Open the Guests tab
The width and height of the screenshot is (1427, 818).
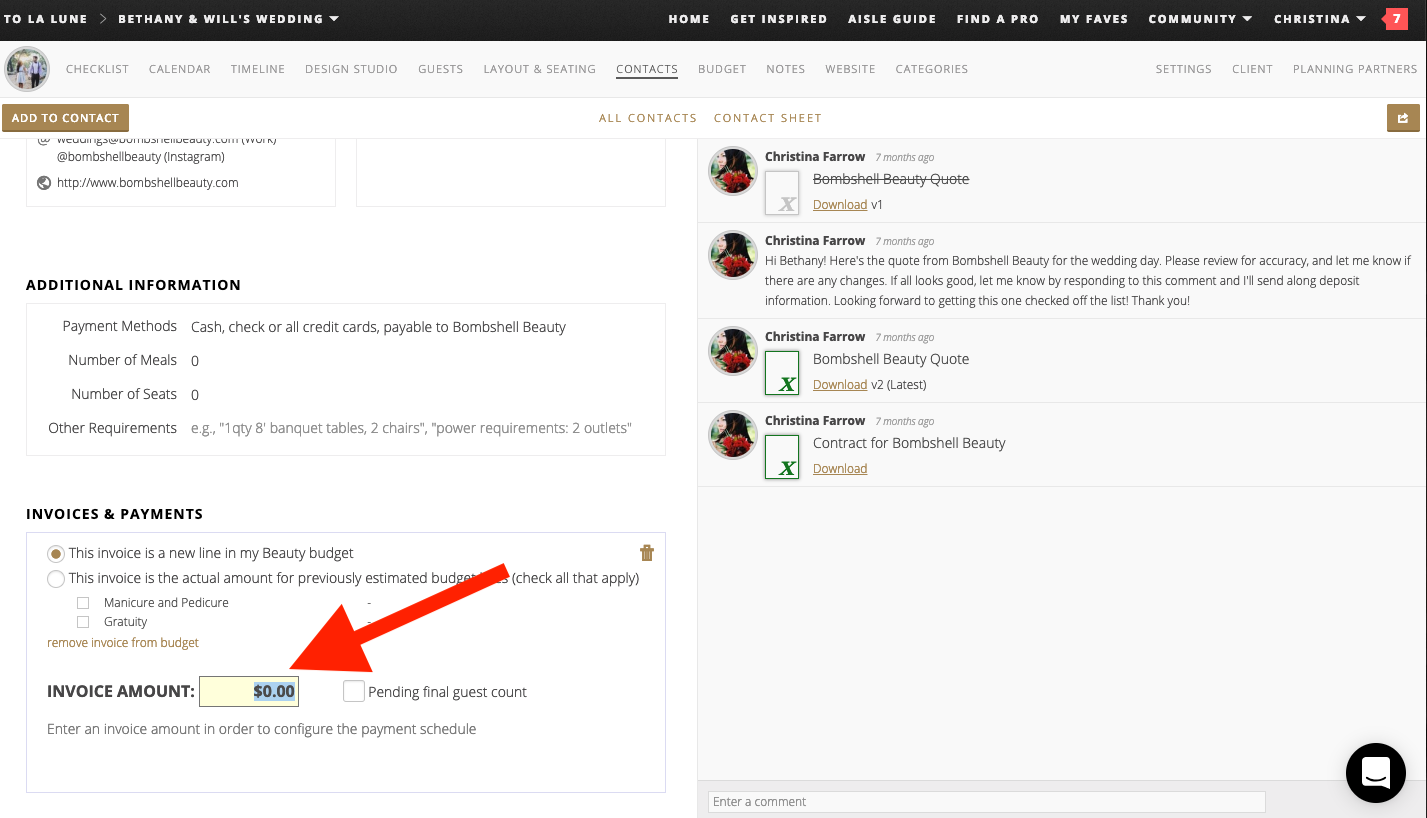coord(441,69)
